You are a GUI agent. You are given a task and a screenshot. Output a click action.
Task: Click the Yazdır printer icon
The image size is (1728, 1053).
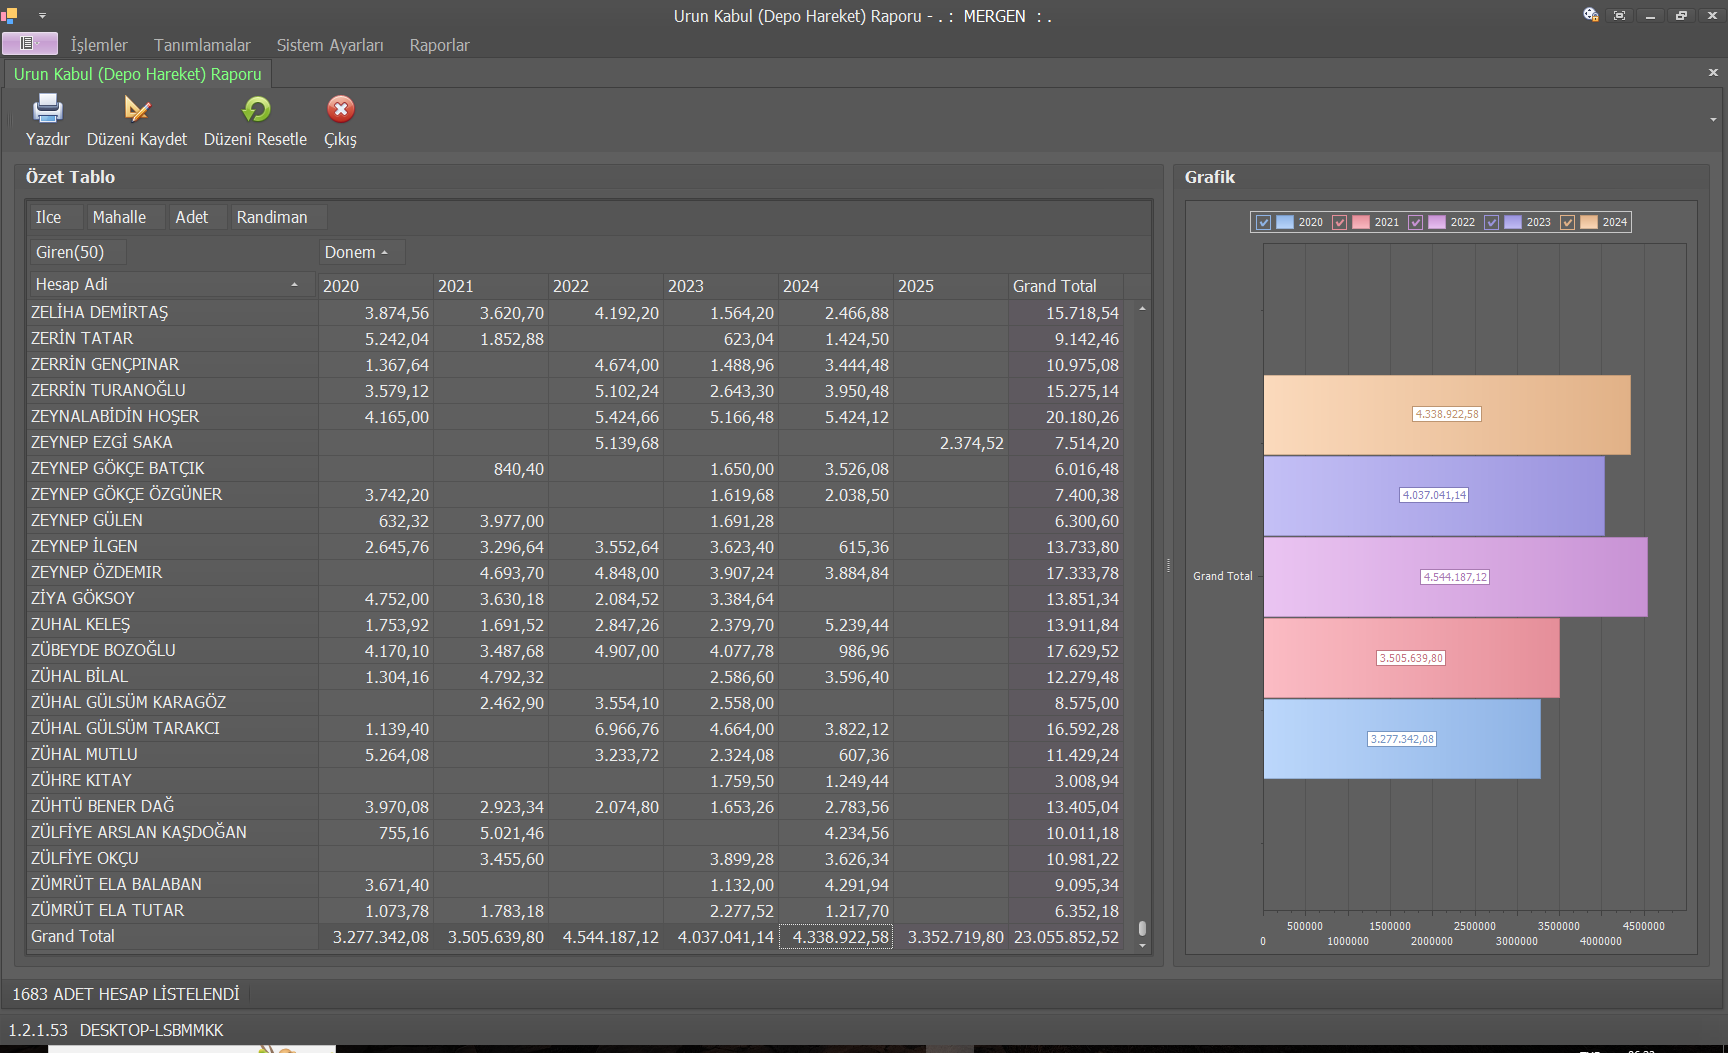click(x=47, y=109)
